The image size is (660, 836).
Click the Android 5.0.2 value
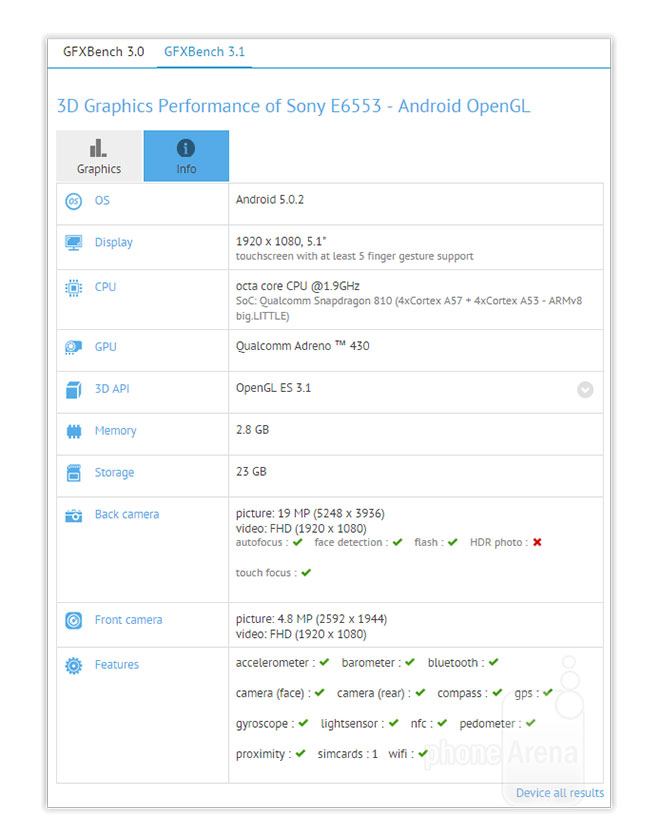[x=270, y=199]
